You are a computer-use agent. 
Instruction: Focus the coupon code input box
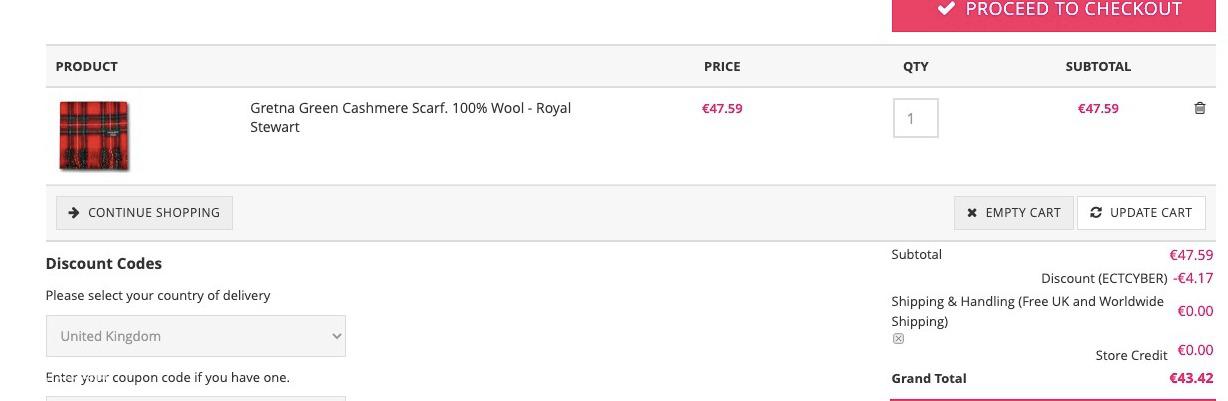tap(196, 398)
